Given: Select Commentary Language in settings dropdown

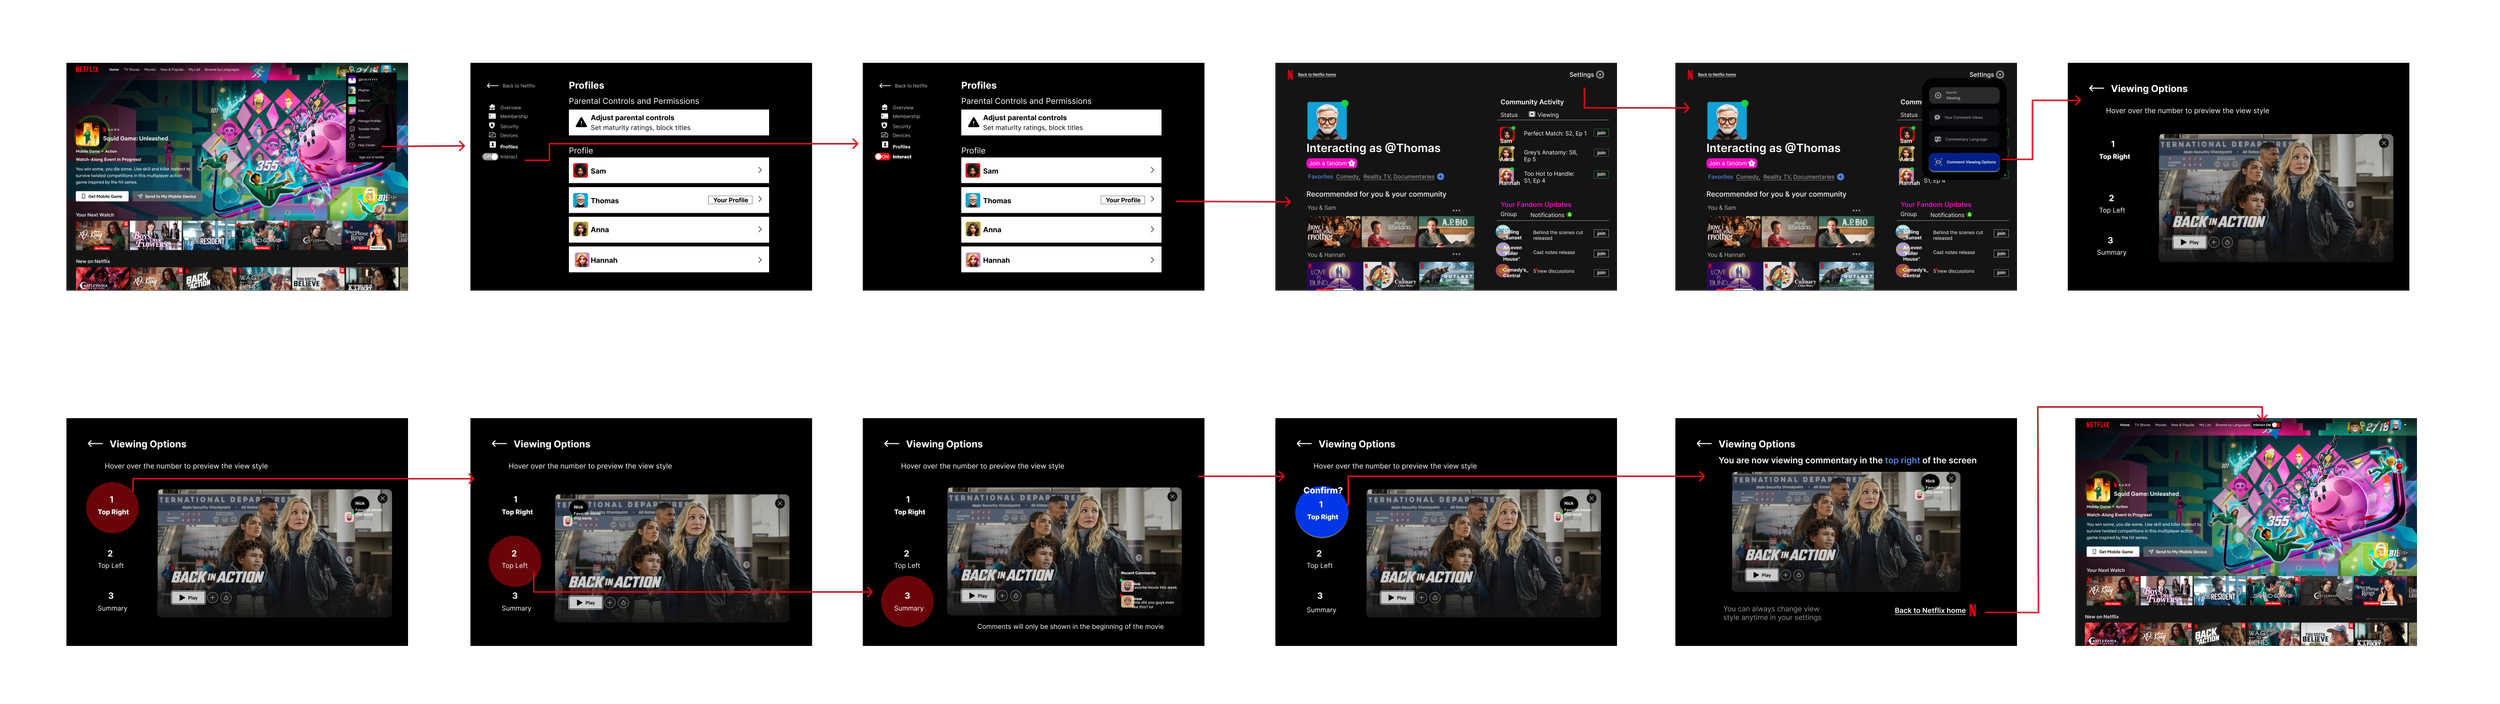Looking at the screenshot, I should point(1964,139).
